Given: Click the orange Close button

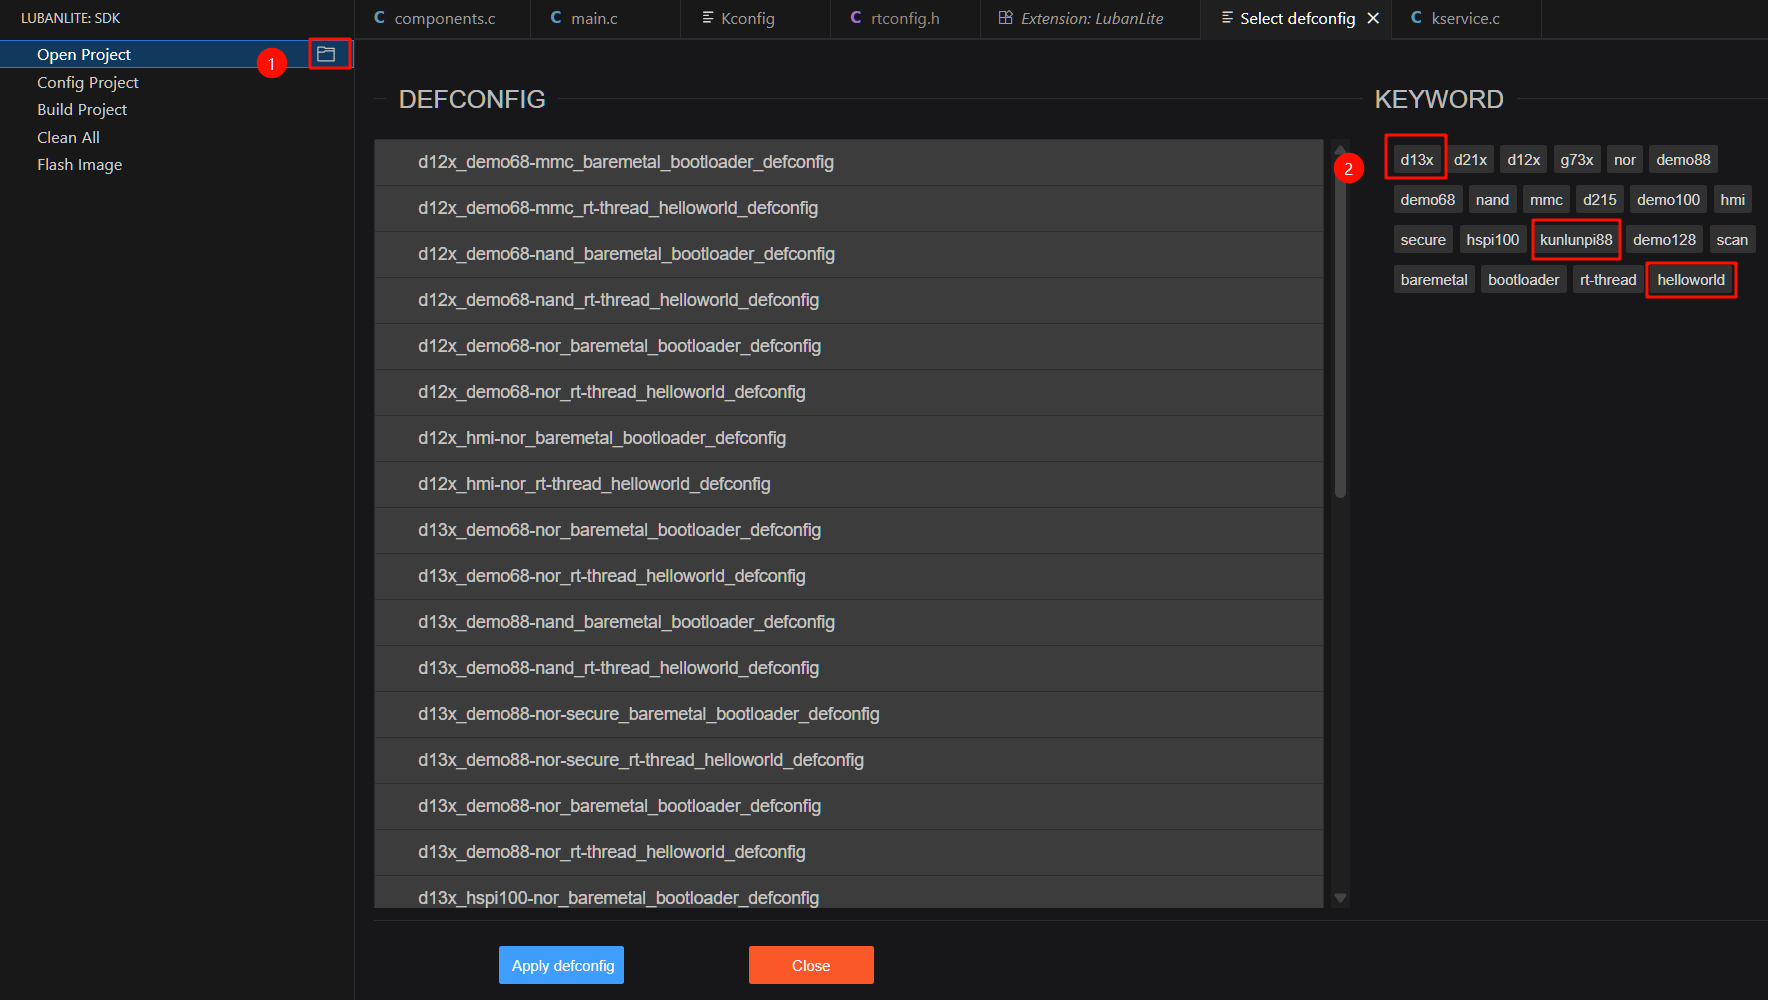Looking at the screenshot, I should click(811, 965).
